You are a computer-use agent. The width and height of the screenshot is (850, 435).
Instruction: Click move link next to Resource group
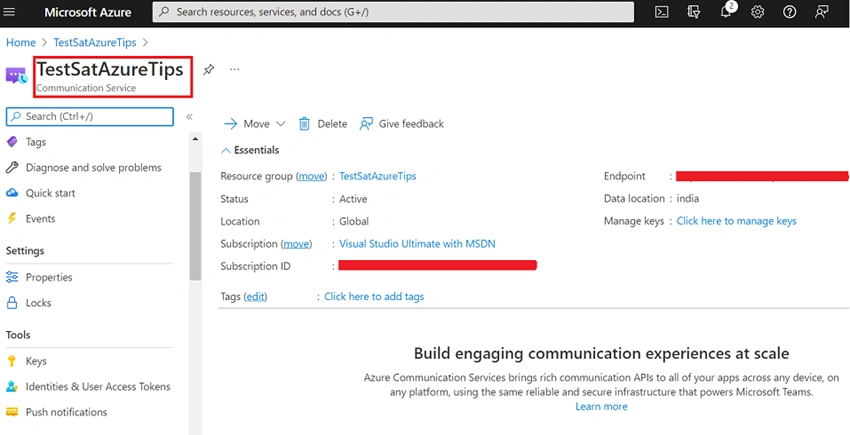(x=312, y=176)
